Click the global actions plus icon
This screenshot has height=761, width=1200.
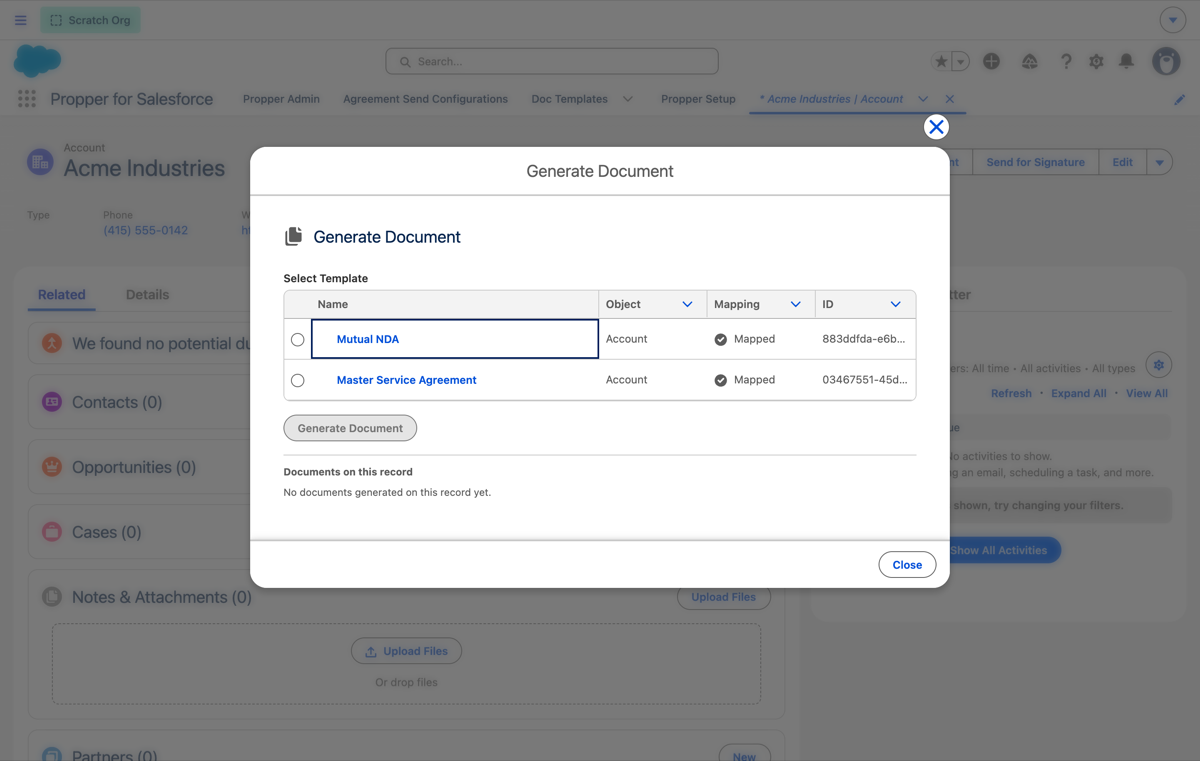point(991,61)
